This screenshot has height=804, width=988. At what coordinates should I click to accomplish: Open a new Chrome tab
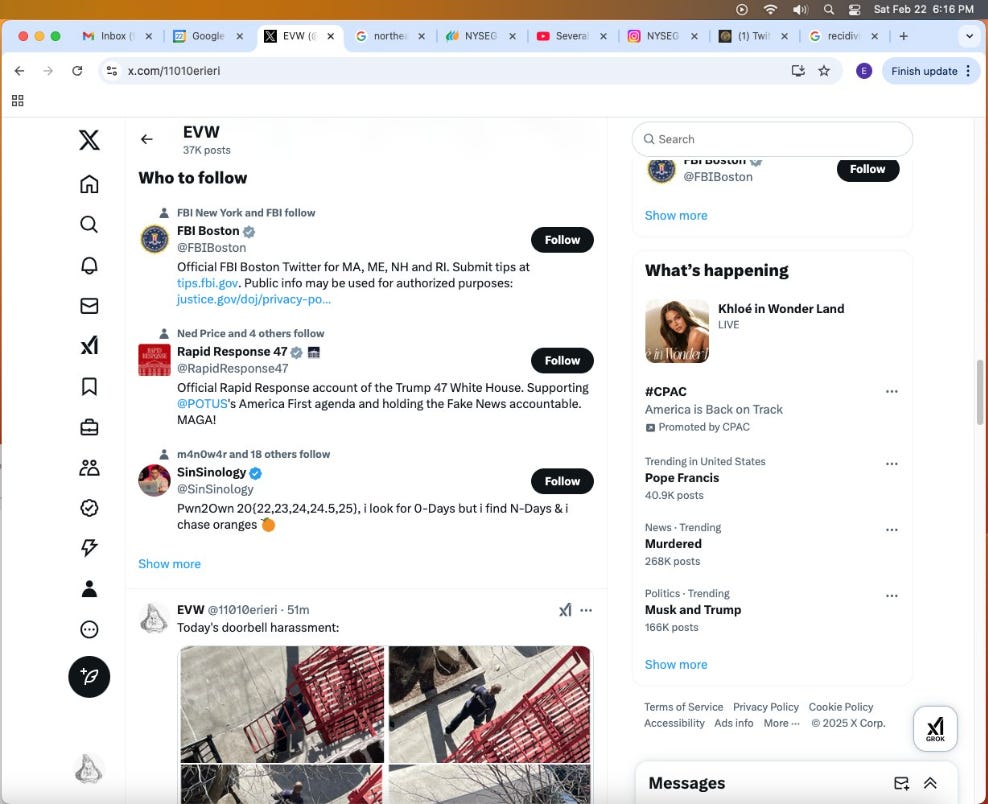[904, 36]
